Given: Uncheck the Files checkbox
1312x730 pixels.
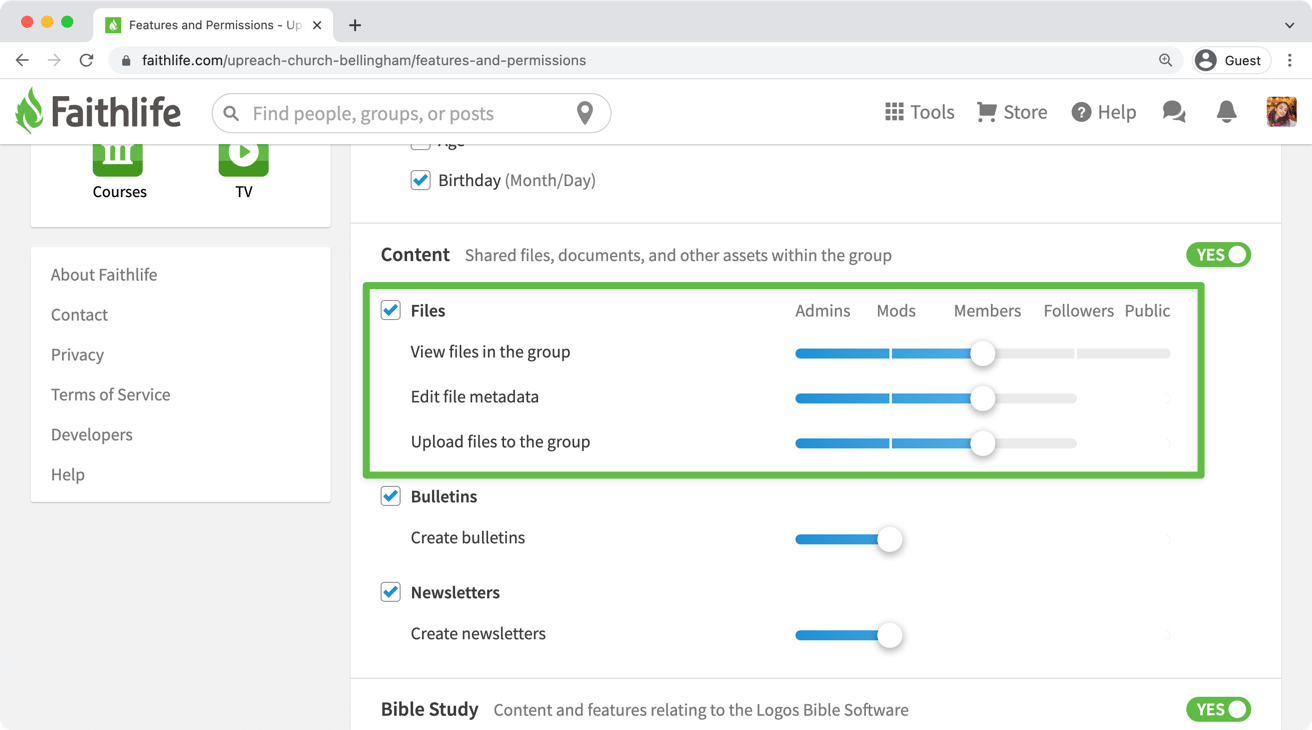Looking at the screenshot, I should 391,310.
